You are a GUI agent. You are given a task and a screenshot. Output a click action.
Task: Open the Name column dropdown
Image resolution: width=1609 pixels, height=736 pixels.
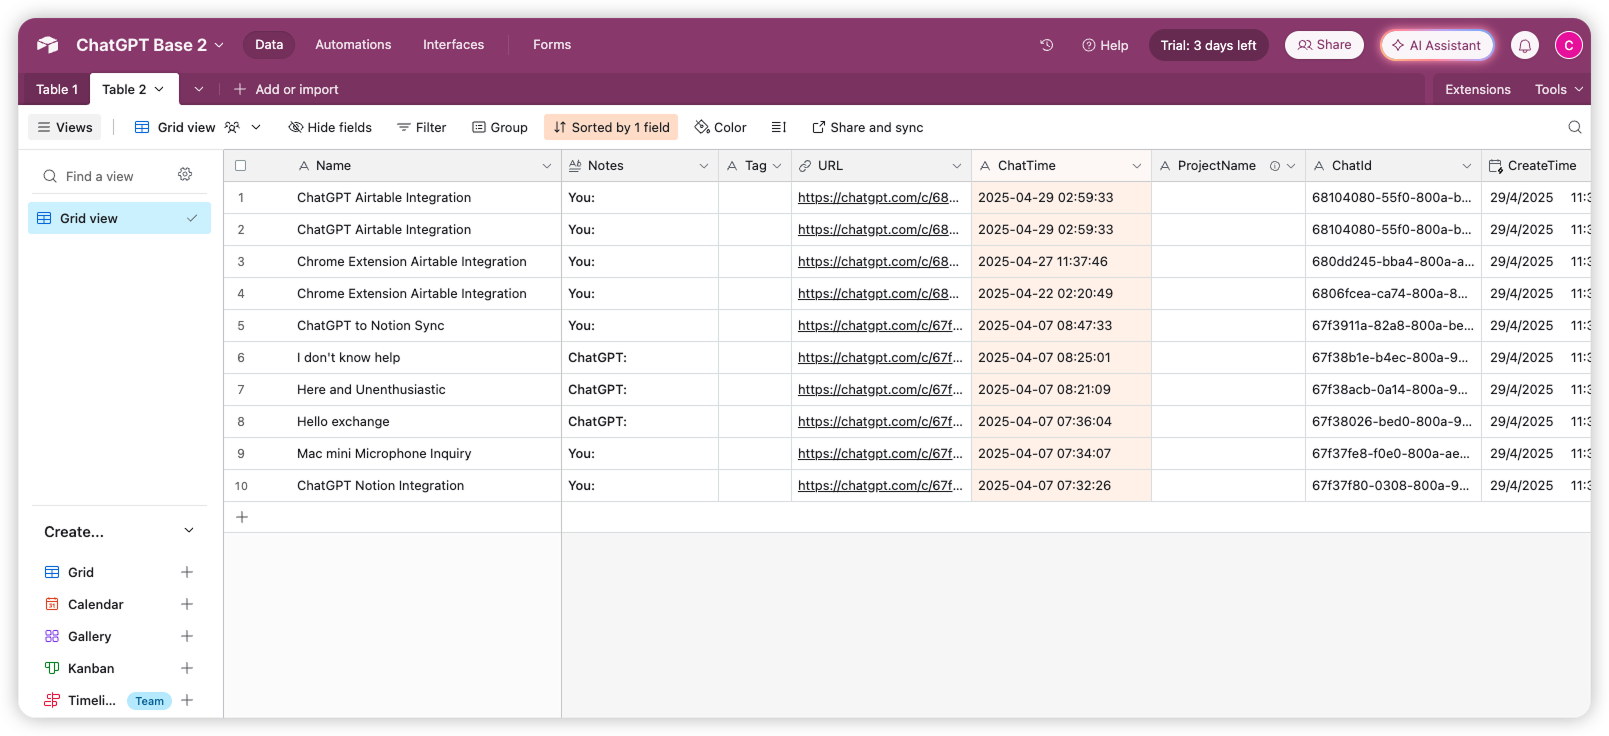pyautogui.click(x=547, y=166)
